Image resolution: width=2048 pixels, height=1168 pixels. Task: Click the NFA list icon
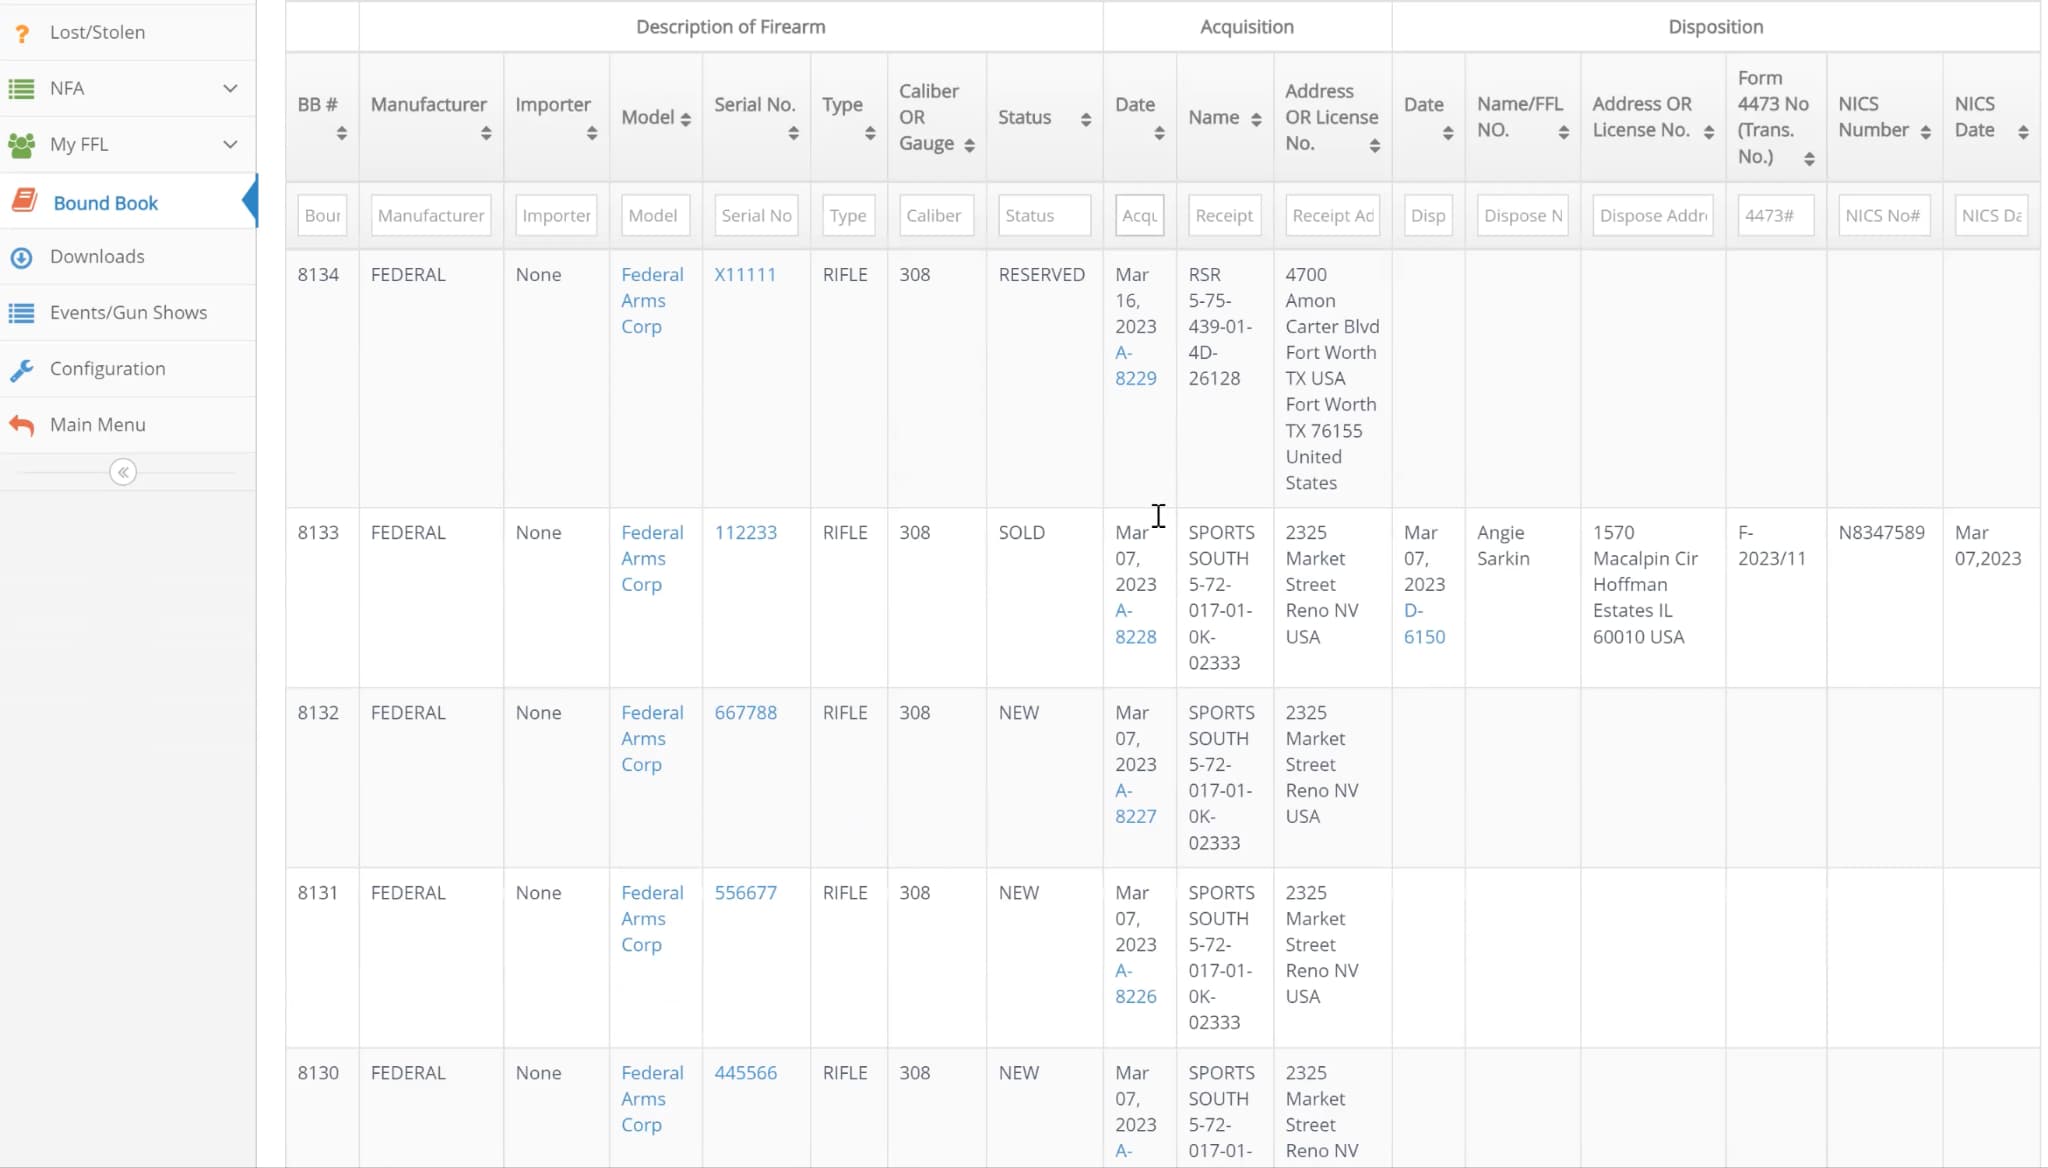[x=21, y=89]
